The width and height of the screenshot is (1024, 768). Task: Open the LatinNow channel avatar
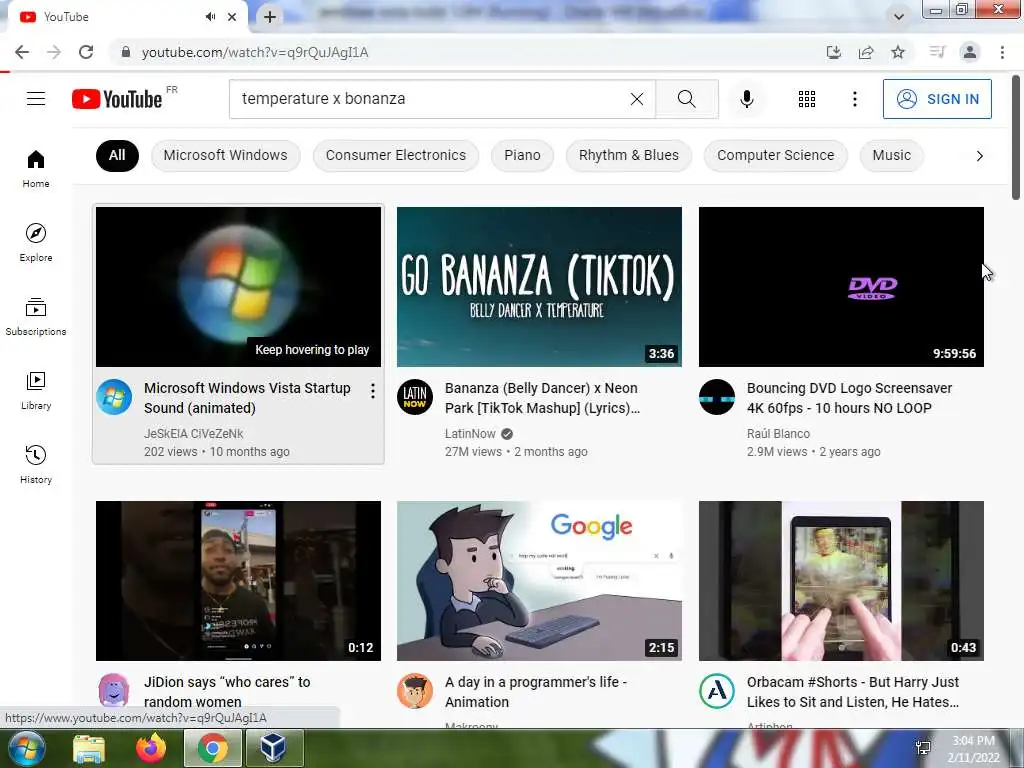click(x=415, y=397)
